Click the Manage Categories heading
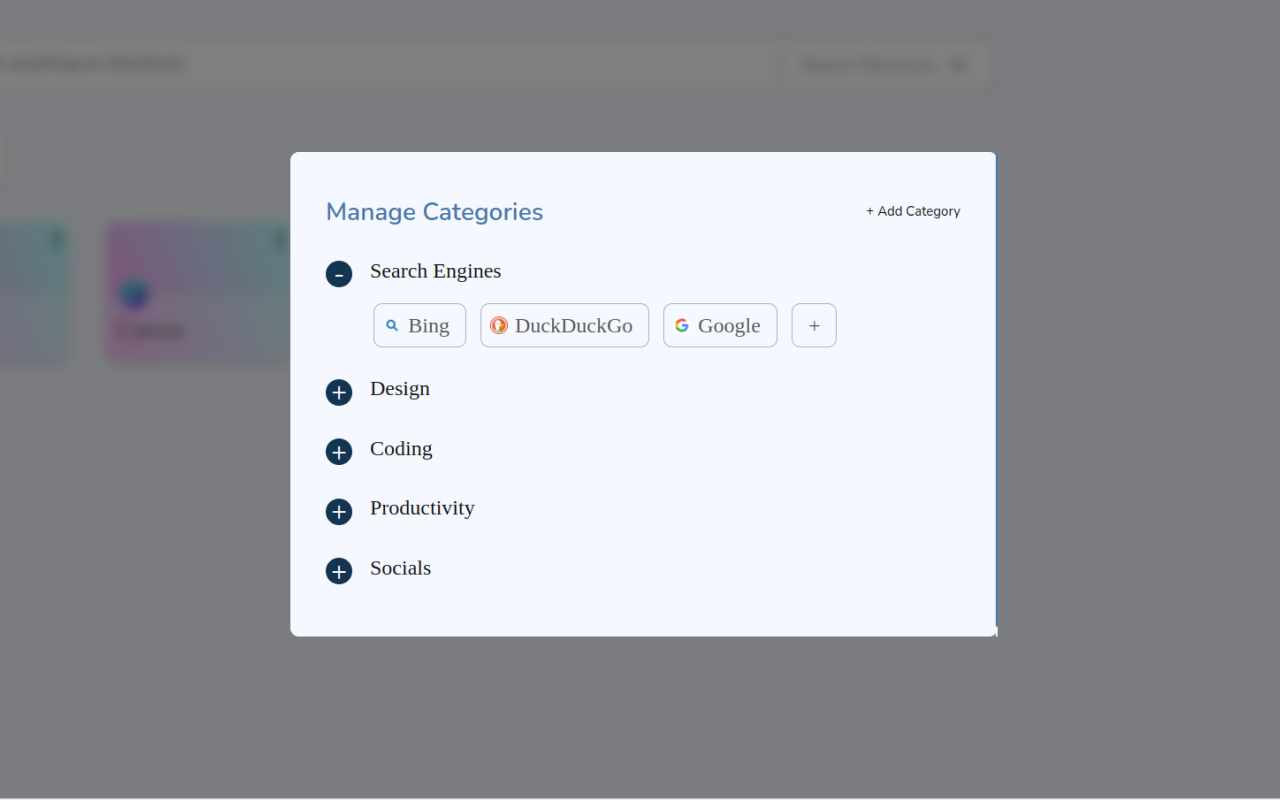Viewport: 1280px width, 800px height. [x=434, y=212]
